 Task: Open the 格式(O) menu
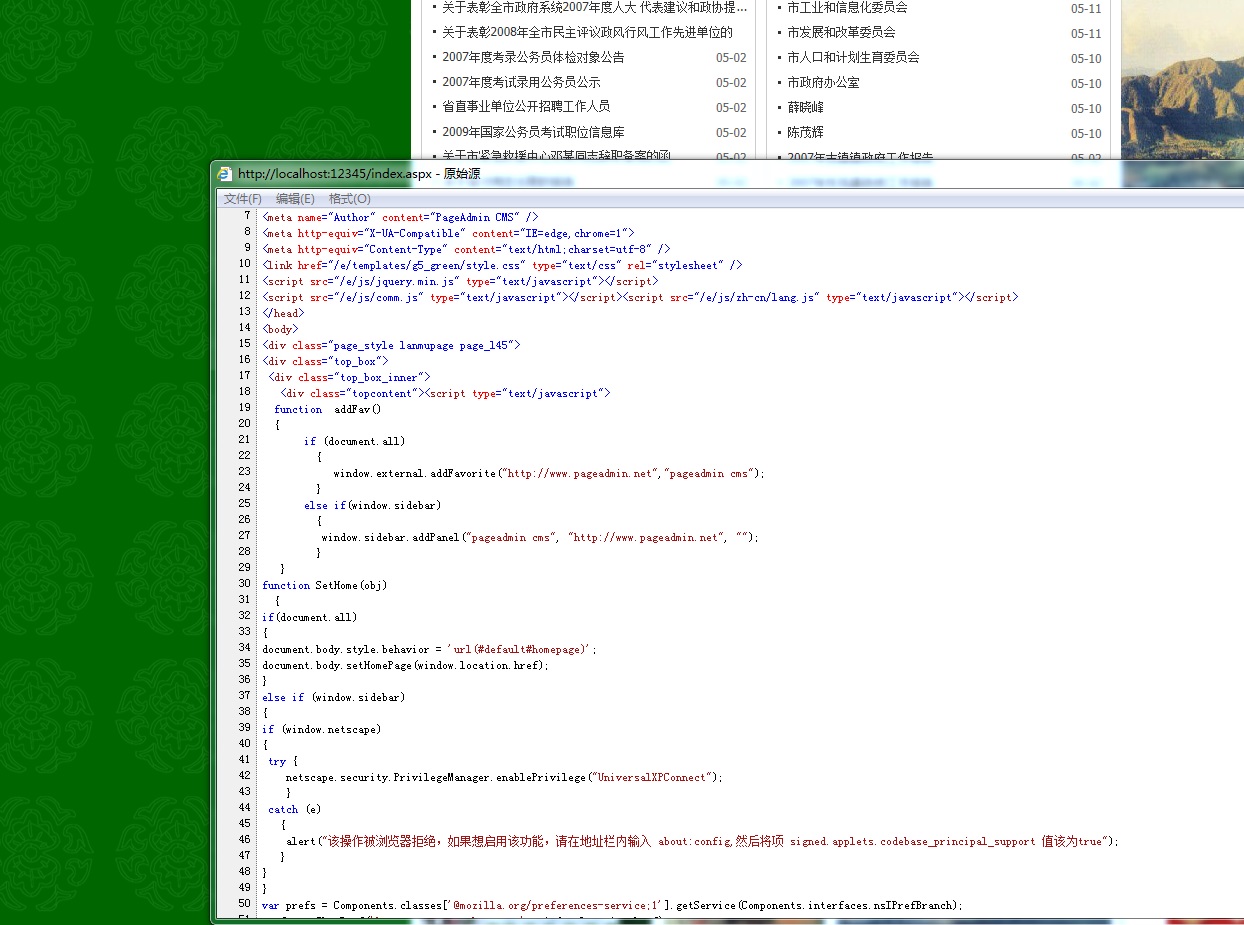click(x=349, y=199)
